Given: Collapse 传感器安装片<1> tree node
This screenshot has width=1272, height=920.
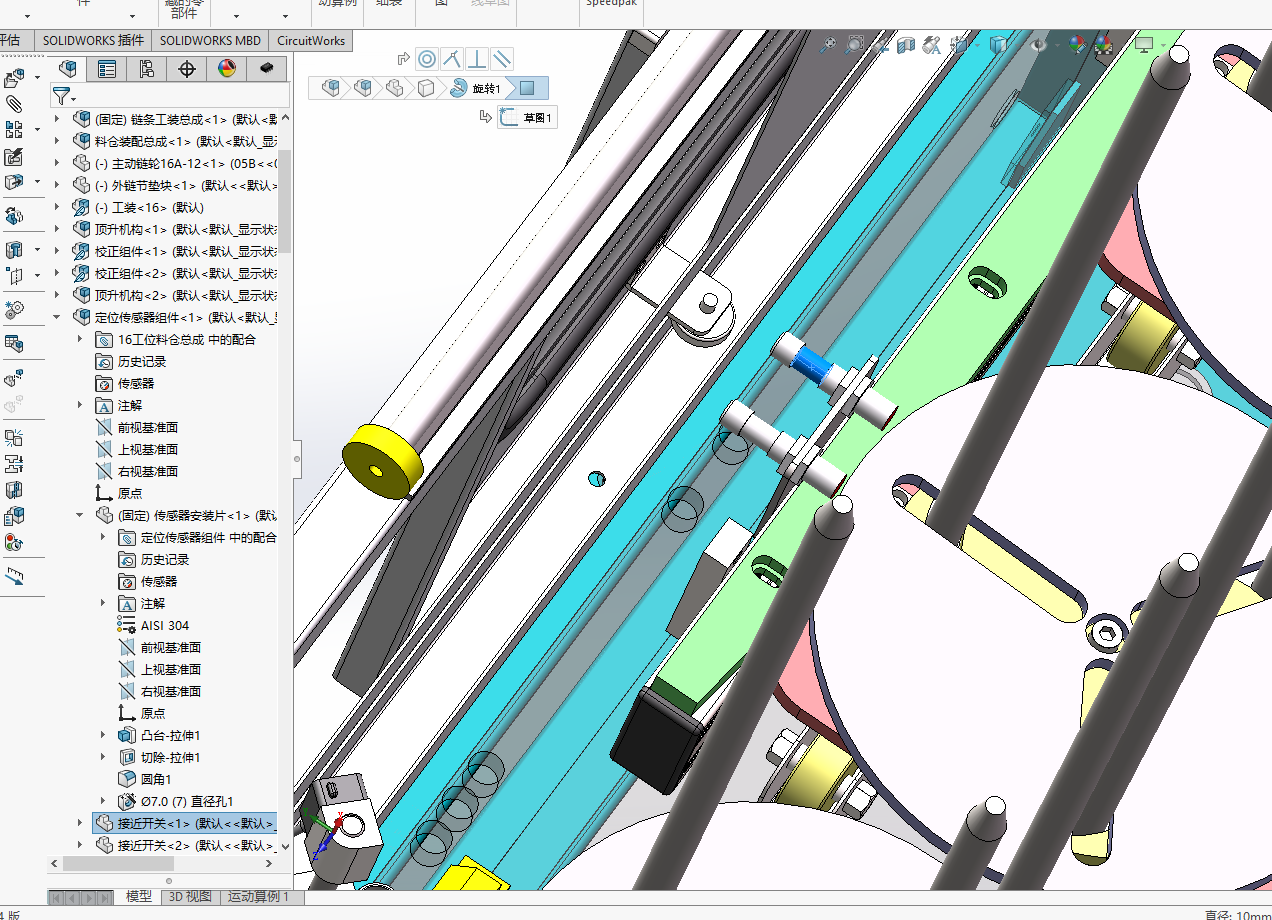Looking at the screenshot, I should 80,515.
